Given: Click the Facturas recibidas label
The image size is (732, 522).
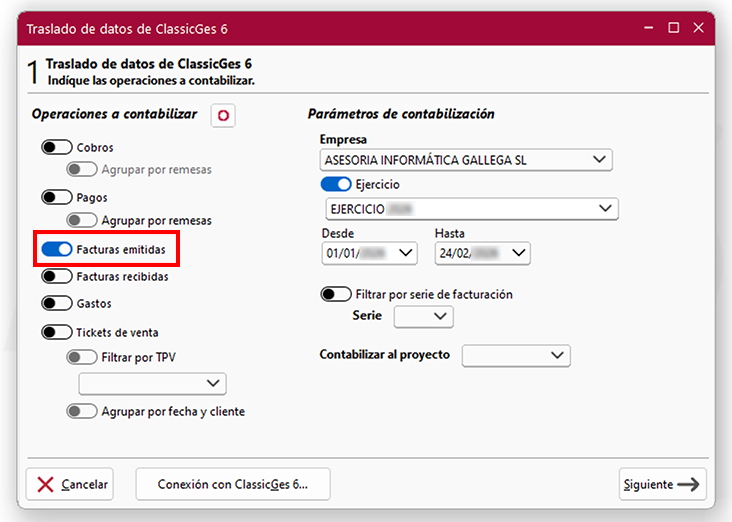Looking at the screenshot, I should point(122,276).
